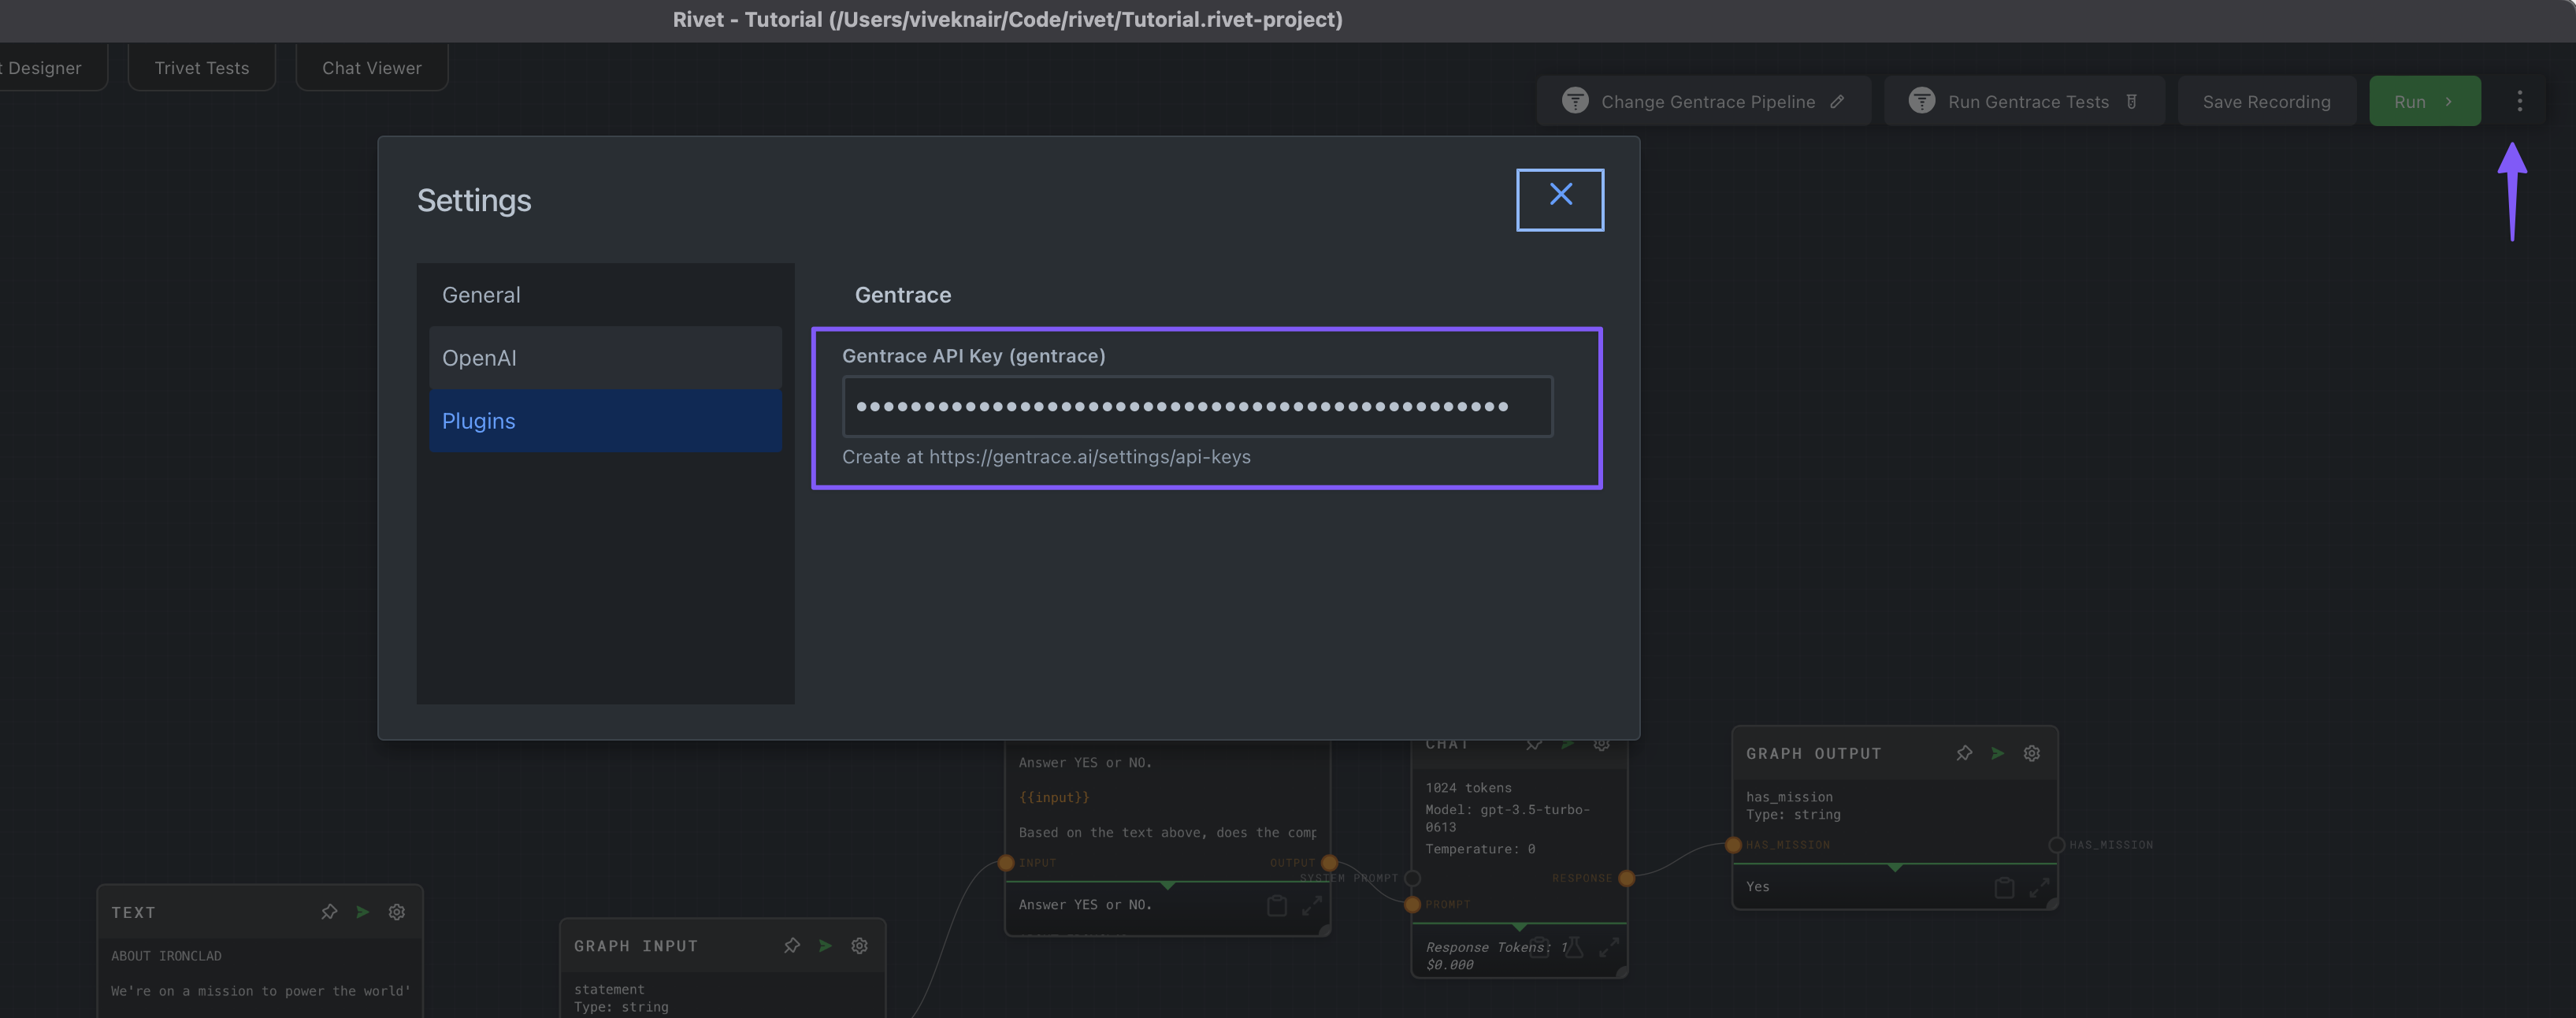Image resolution: width=2576 pixels, height=1018 pixels.
Task: Click the 'ABOUT IRONCLAD' text
Action: tap(166, 956)
